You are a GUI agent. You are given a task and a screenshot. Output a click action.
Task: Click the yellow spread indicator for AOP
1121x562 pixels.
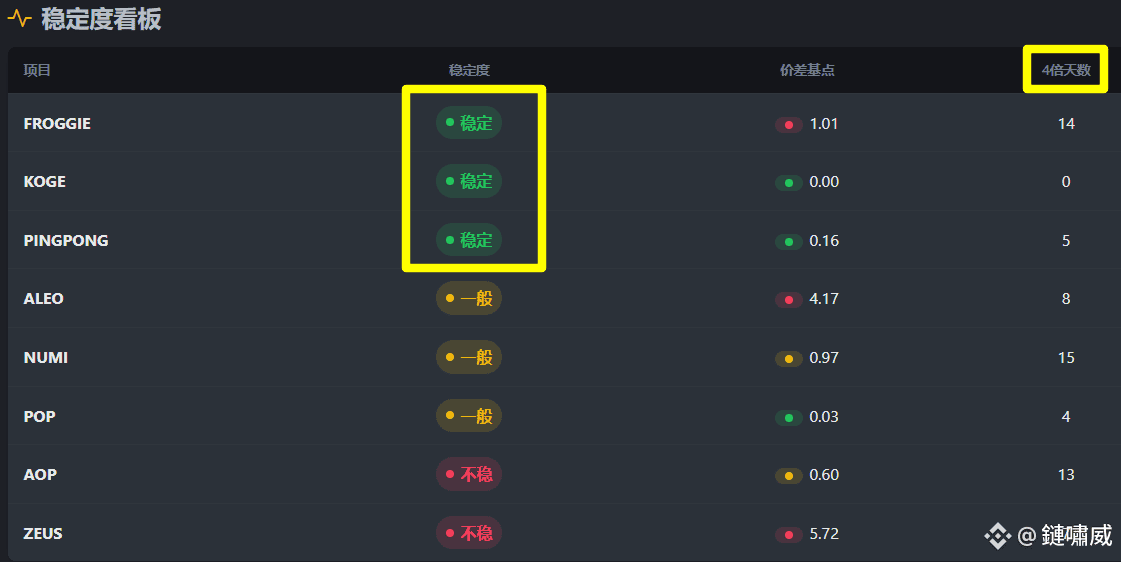(x=789, y=476)
